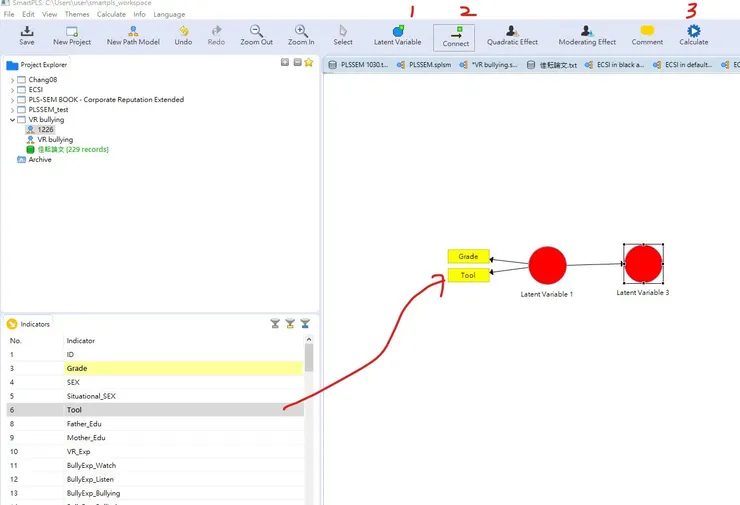Select the Mother_Edu indicator

coord(155,438)
